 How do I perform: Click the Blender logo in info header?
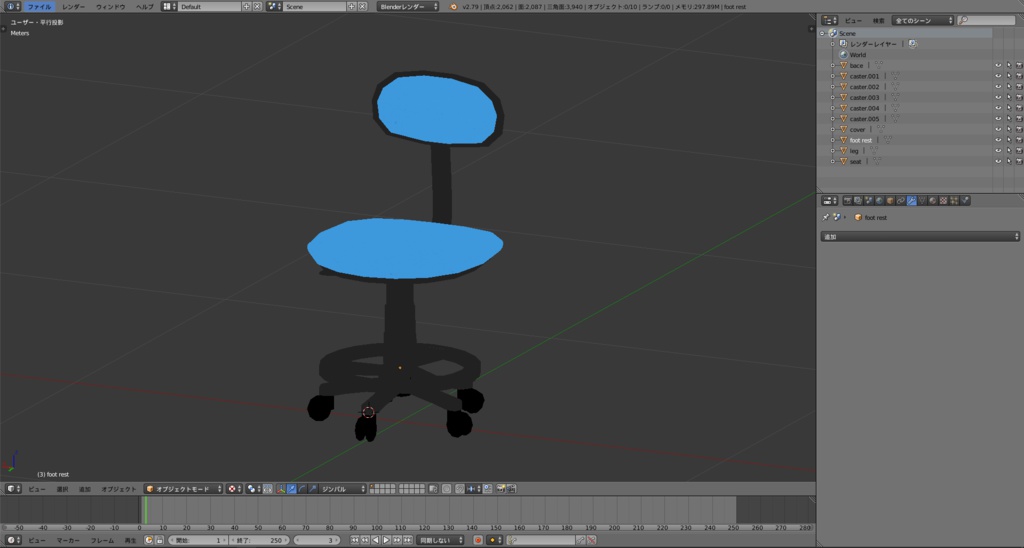coord(454,7)
